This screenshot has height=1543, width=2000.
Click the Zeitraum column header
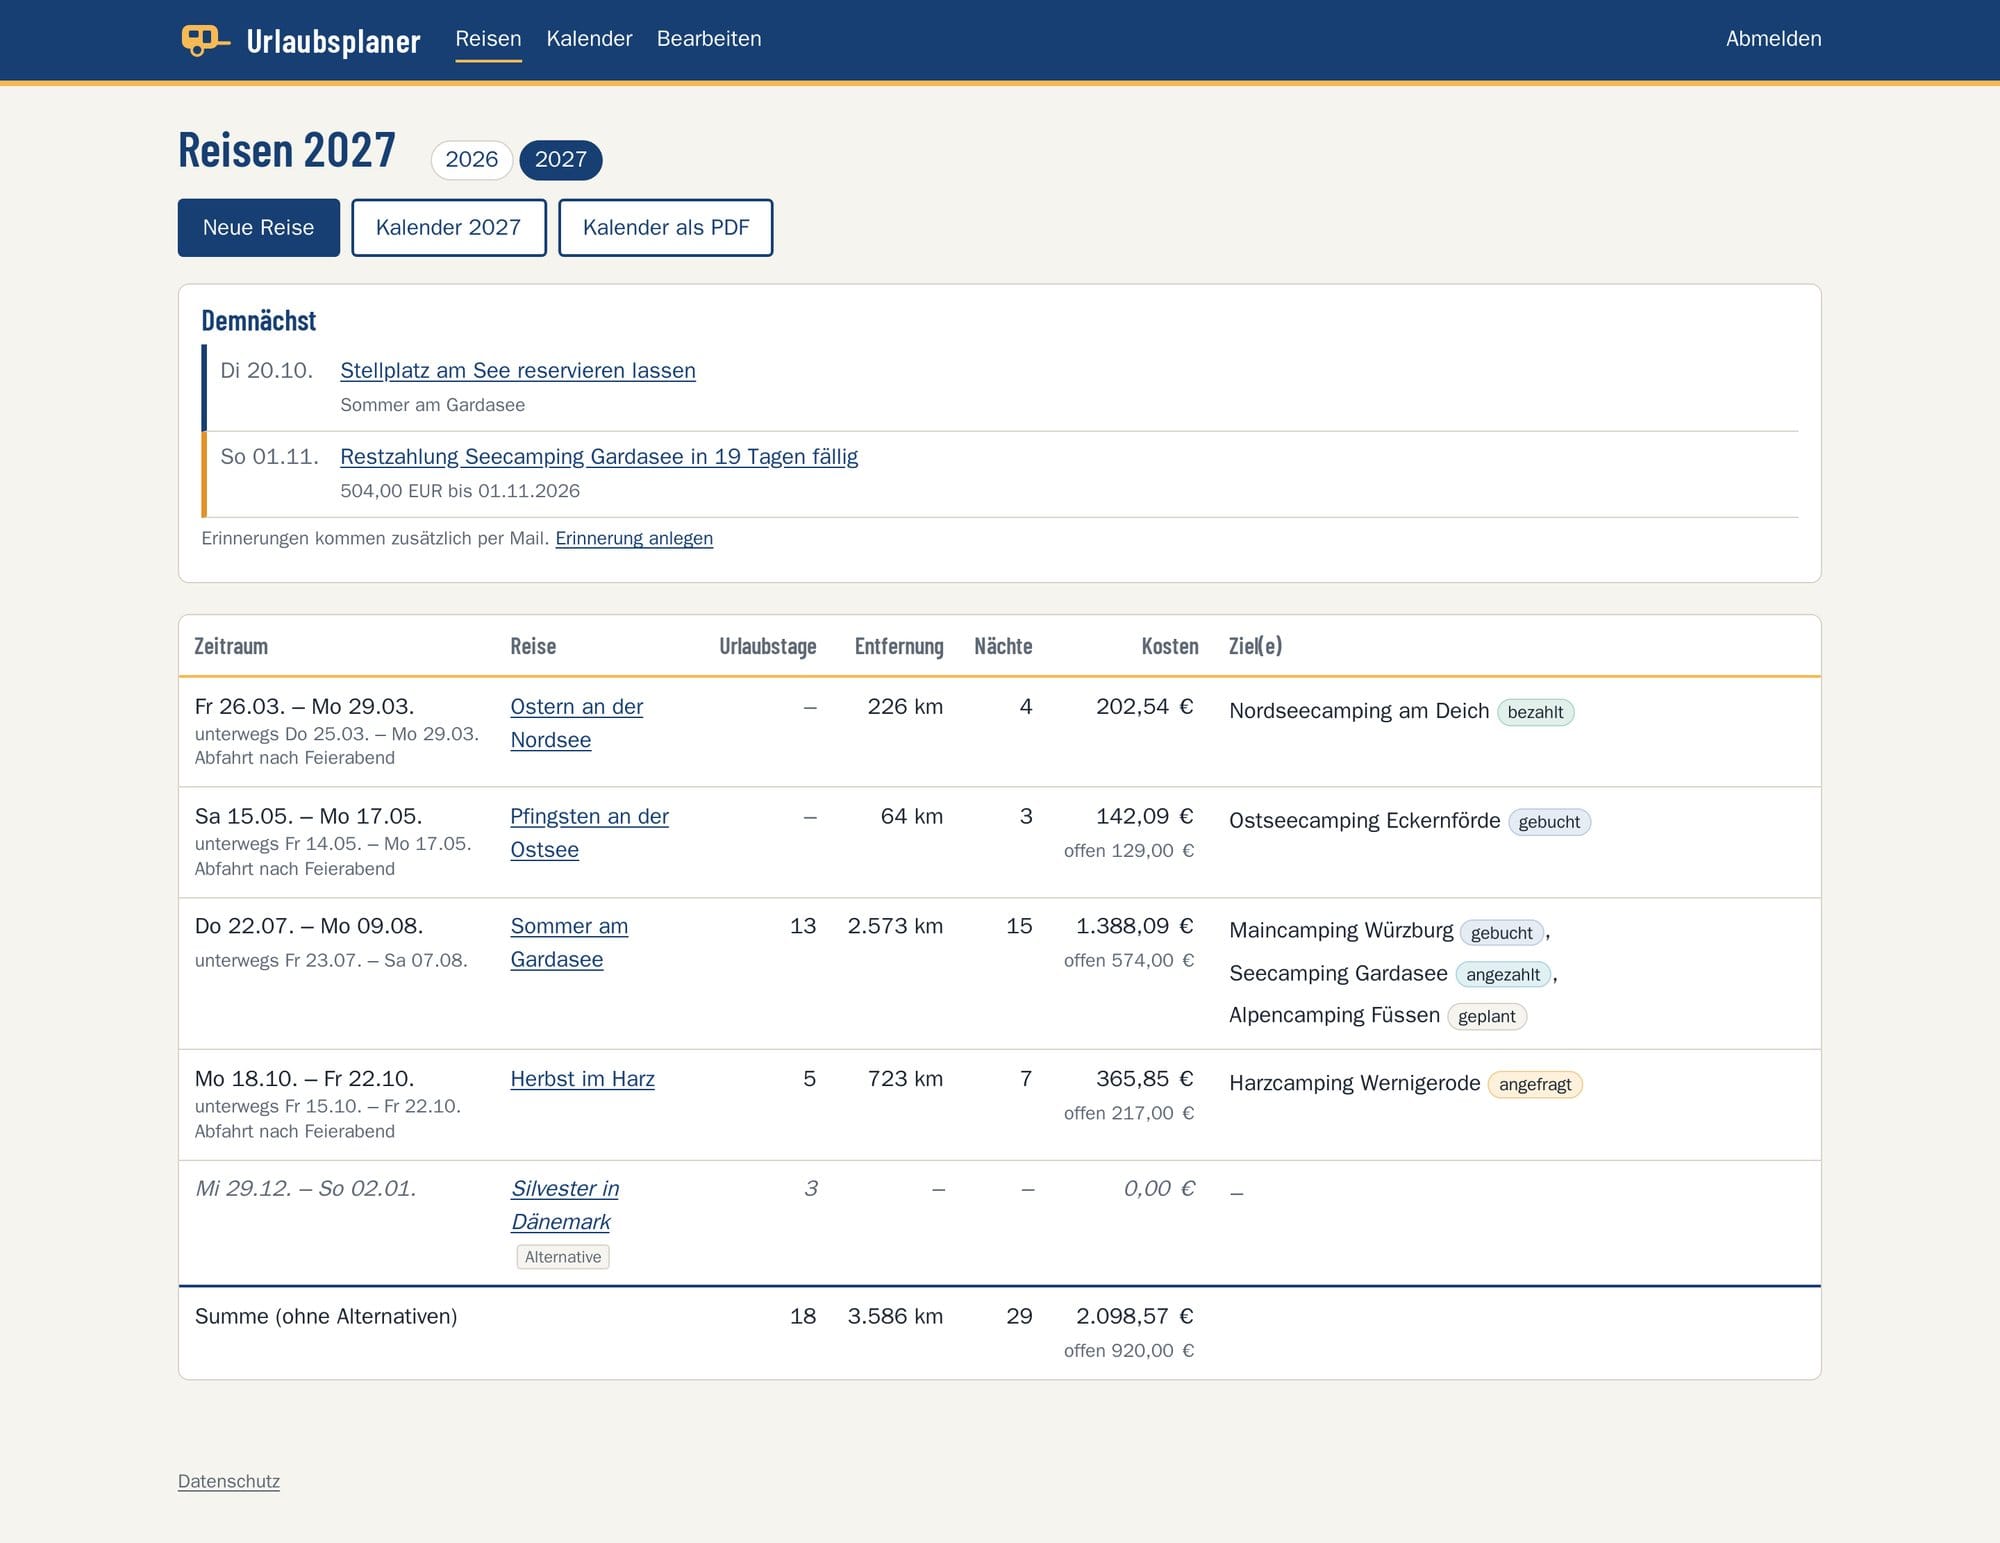click(x=231, y=646)
